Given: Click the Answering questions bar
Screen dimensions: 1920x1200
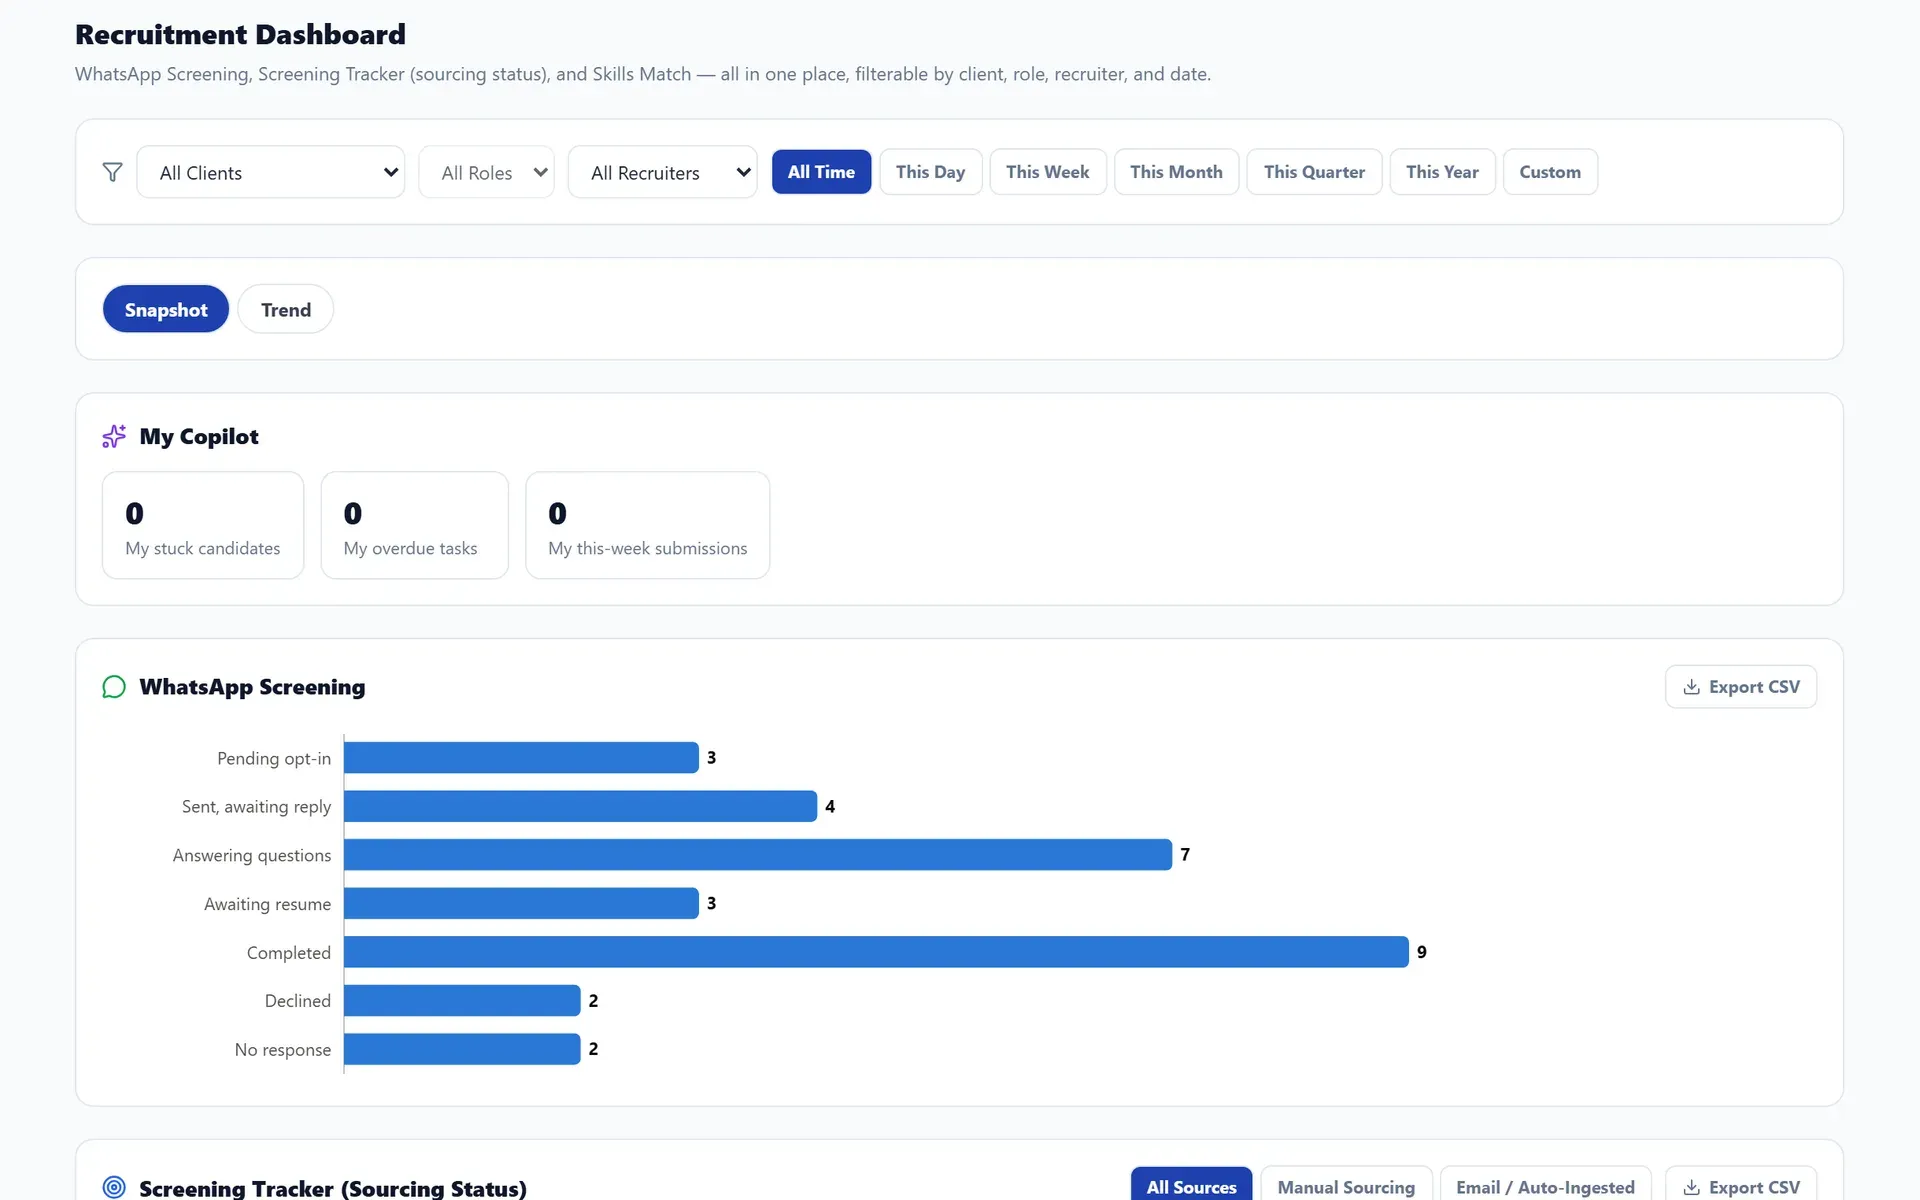Looking at the screenshot, I should pyautogui.click(x=758, y=855).
